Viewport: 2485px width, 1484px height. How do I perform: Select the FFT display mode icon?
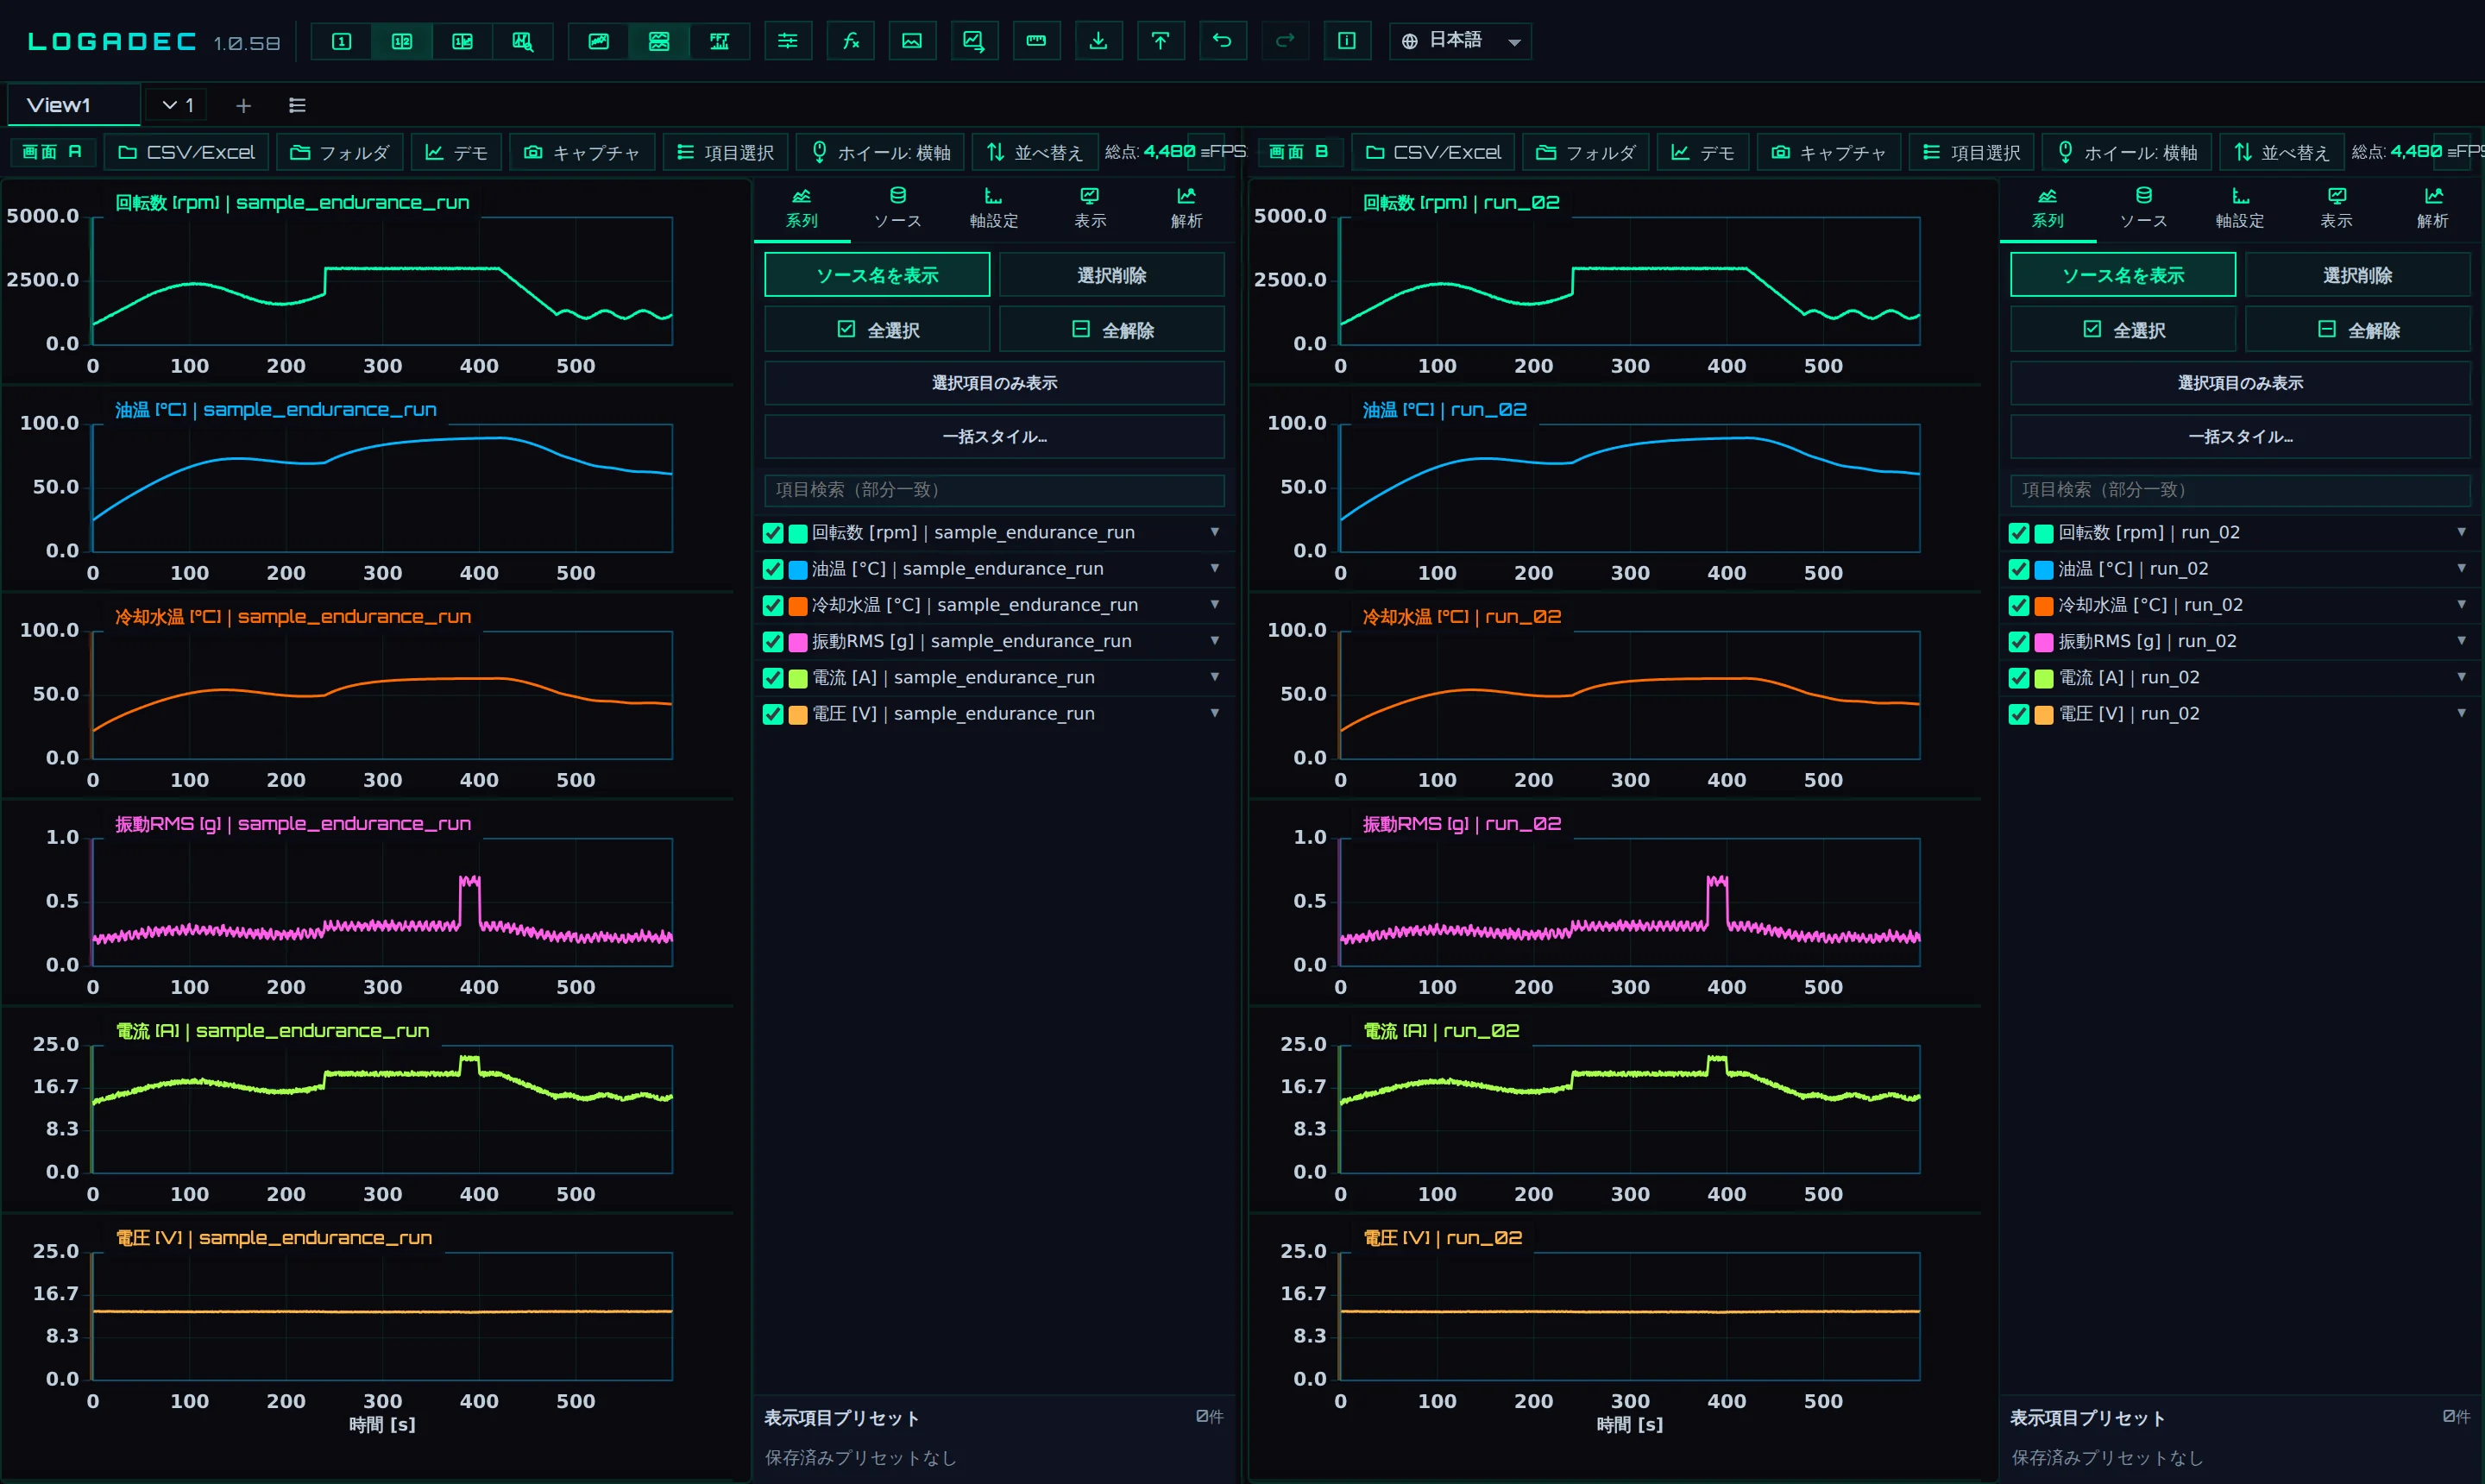[x=719, y=41]
